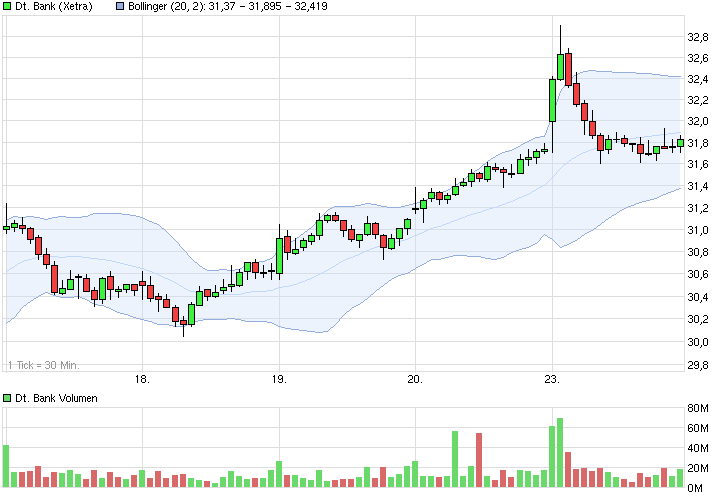Click the 30,0 price axis label
Screen dimensions: 726x496
click(x=698, y=342)
